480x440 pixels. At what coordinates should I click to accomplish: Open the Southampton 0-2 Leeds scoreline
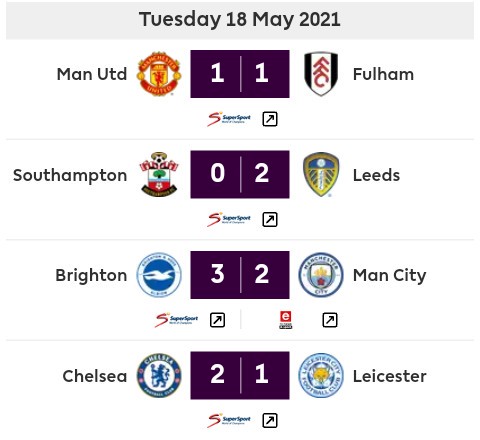(240, 174)
